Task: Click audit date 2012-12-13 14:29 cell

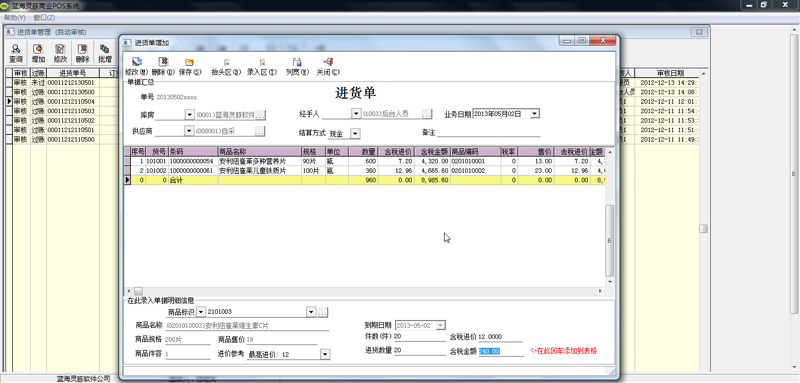Action: [x=668, y=83]
